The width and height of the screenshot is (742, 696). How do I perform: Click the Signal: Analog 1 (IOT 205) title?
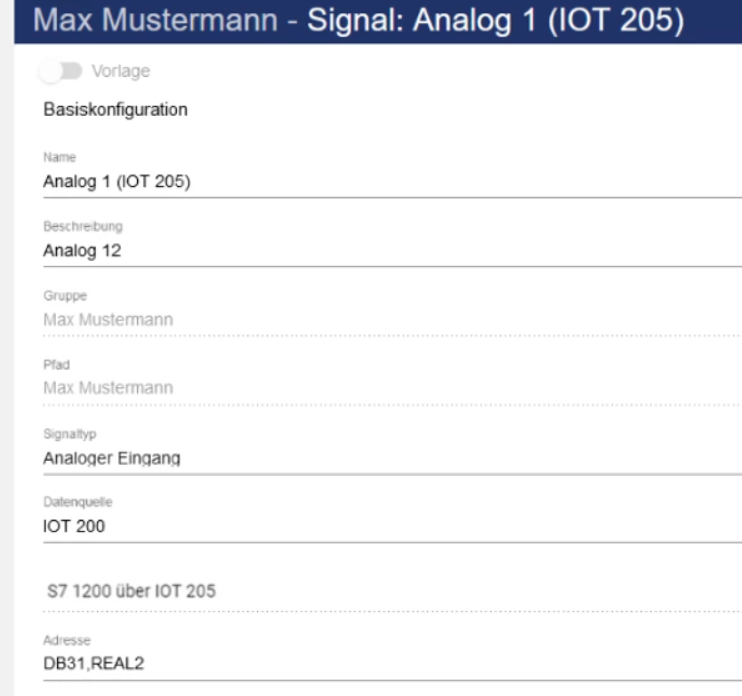pos(468,20)
